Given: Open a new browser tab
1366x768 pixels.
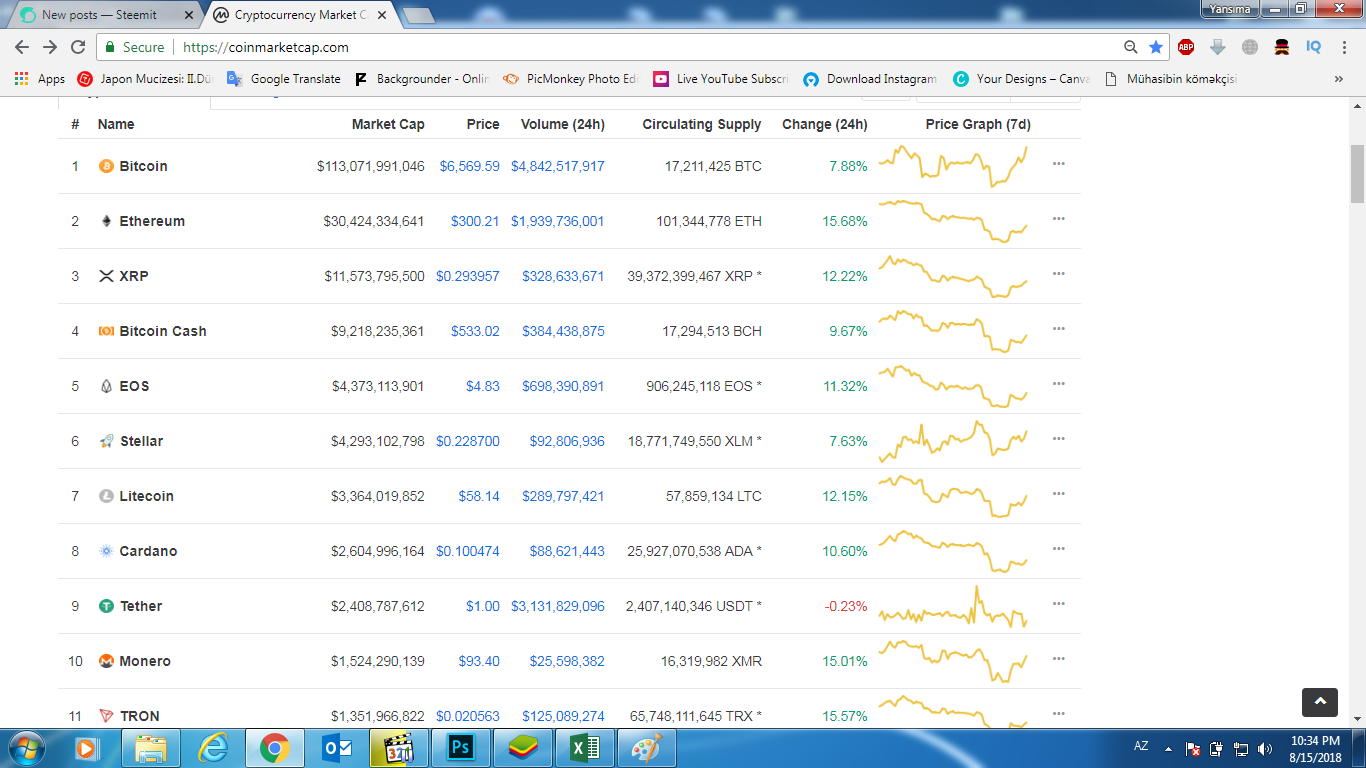Looking at the screenshot, I should [418, 15].
